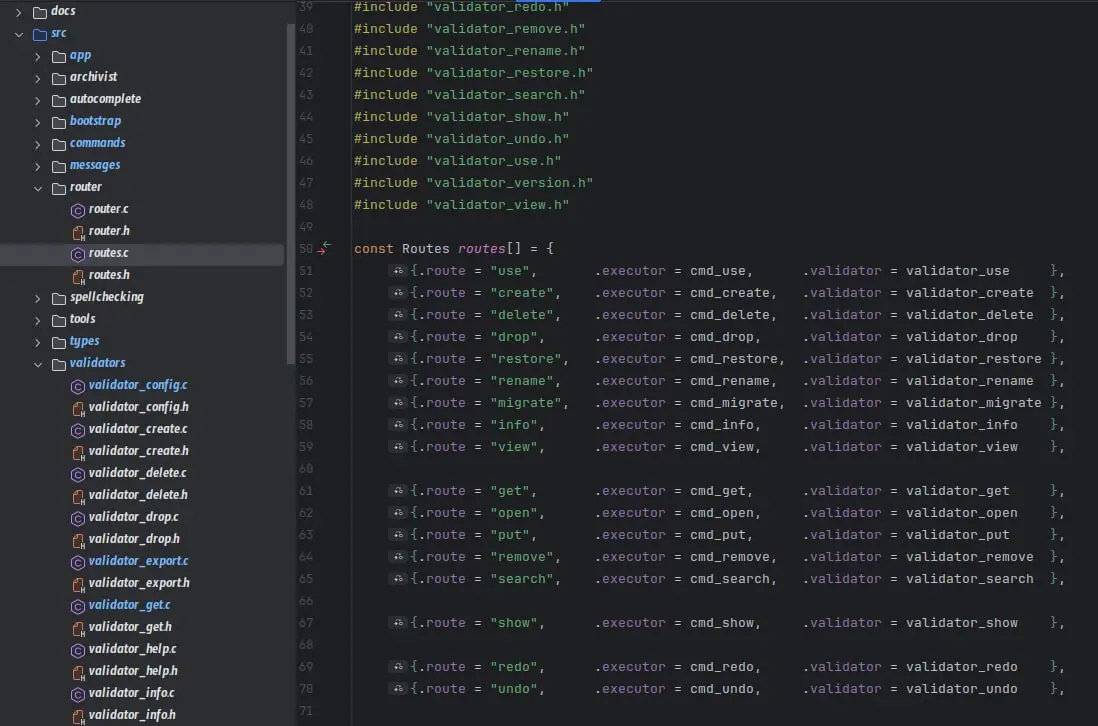Image resolution: width=1098 pixels, height=726 pixels.
Task: Expand the messages folder
Action: [38, 166]
